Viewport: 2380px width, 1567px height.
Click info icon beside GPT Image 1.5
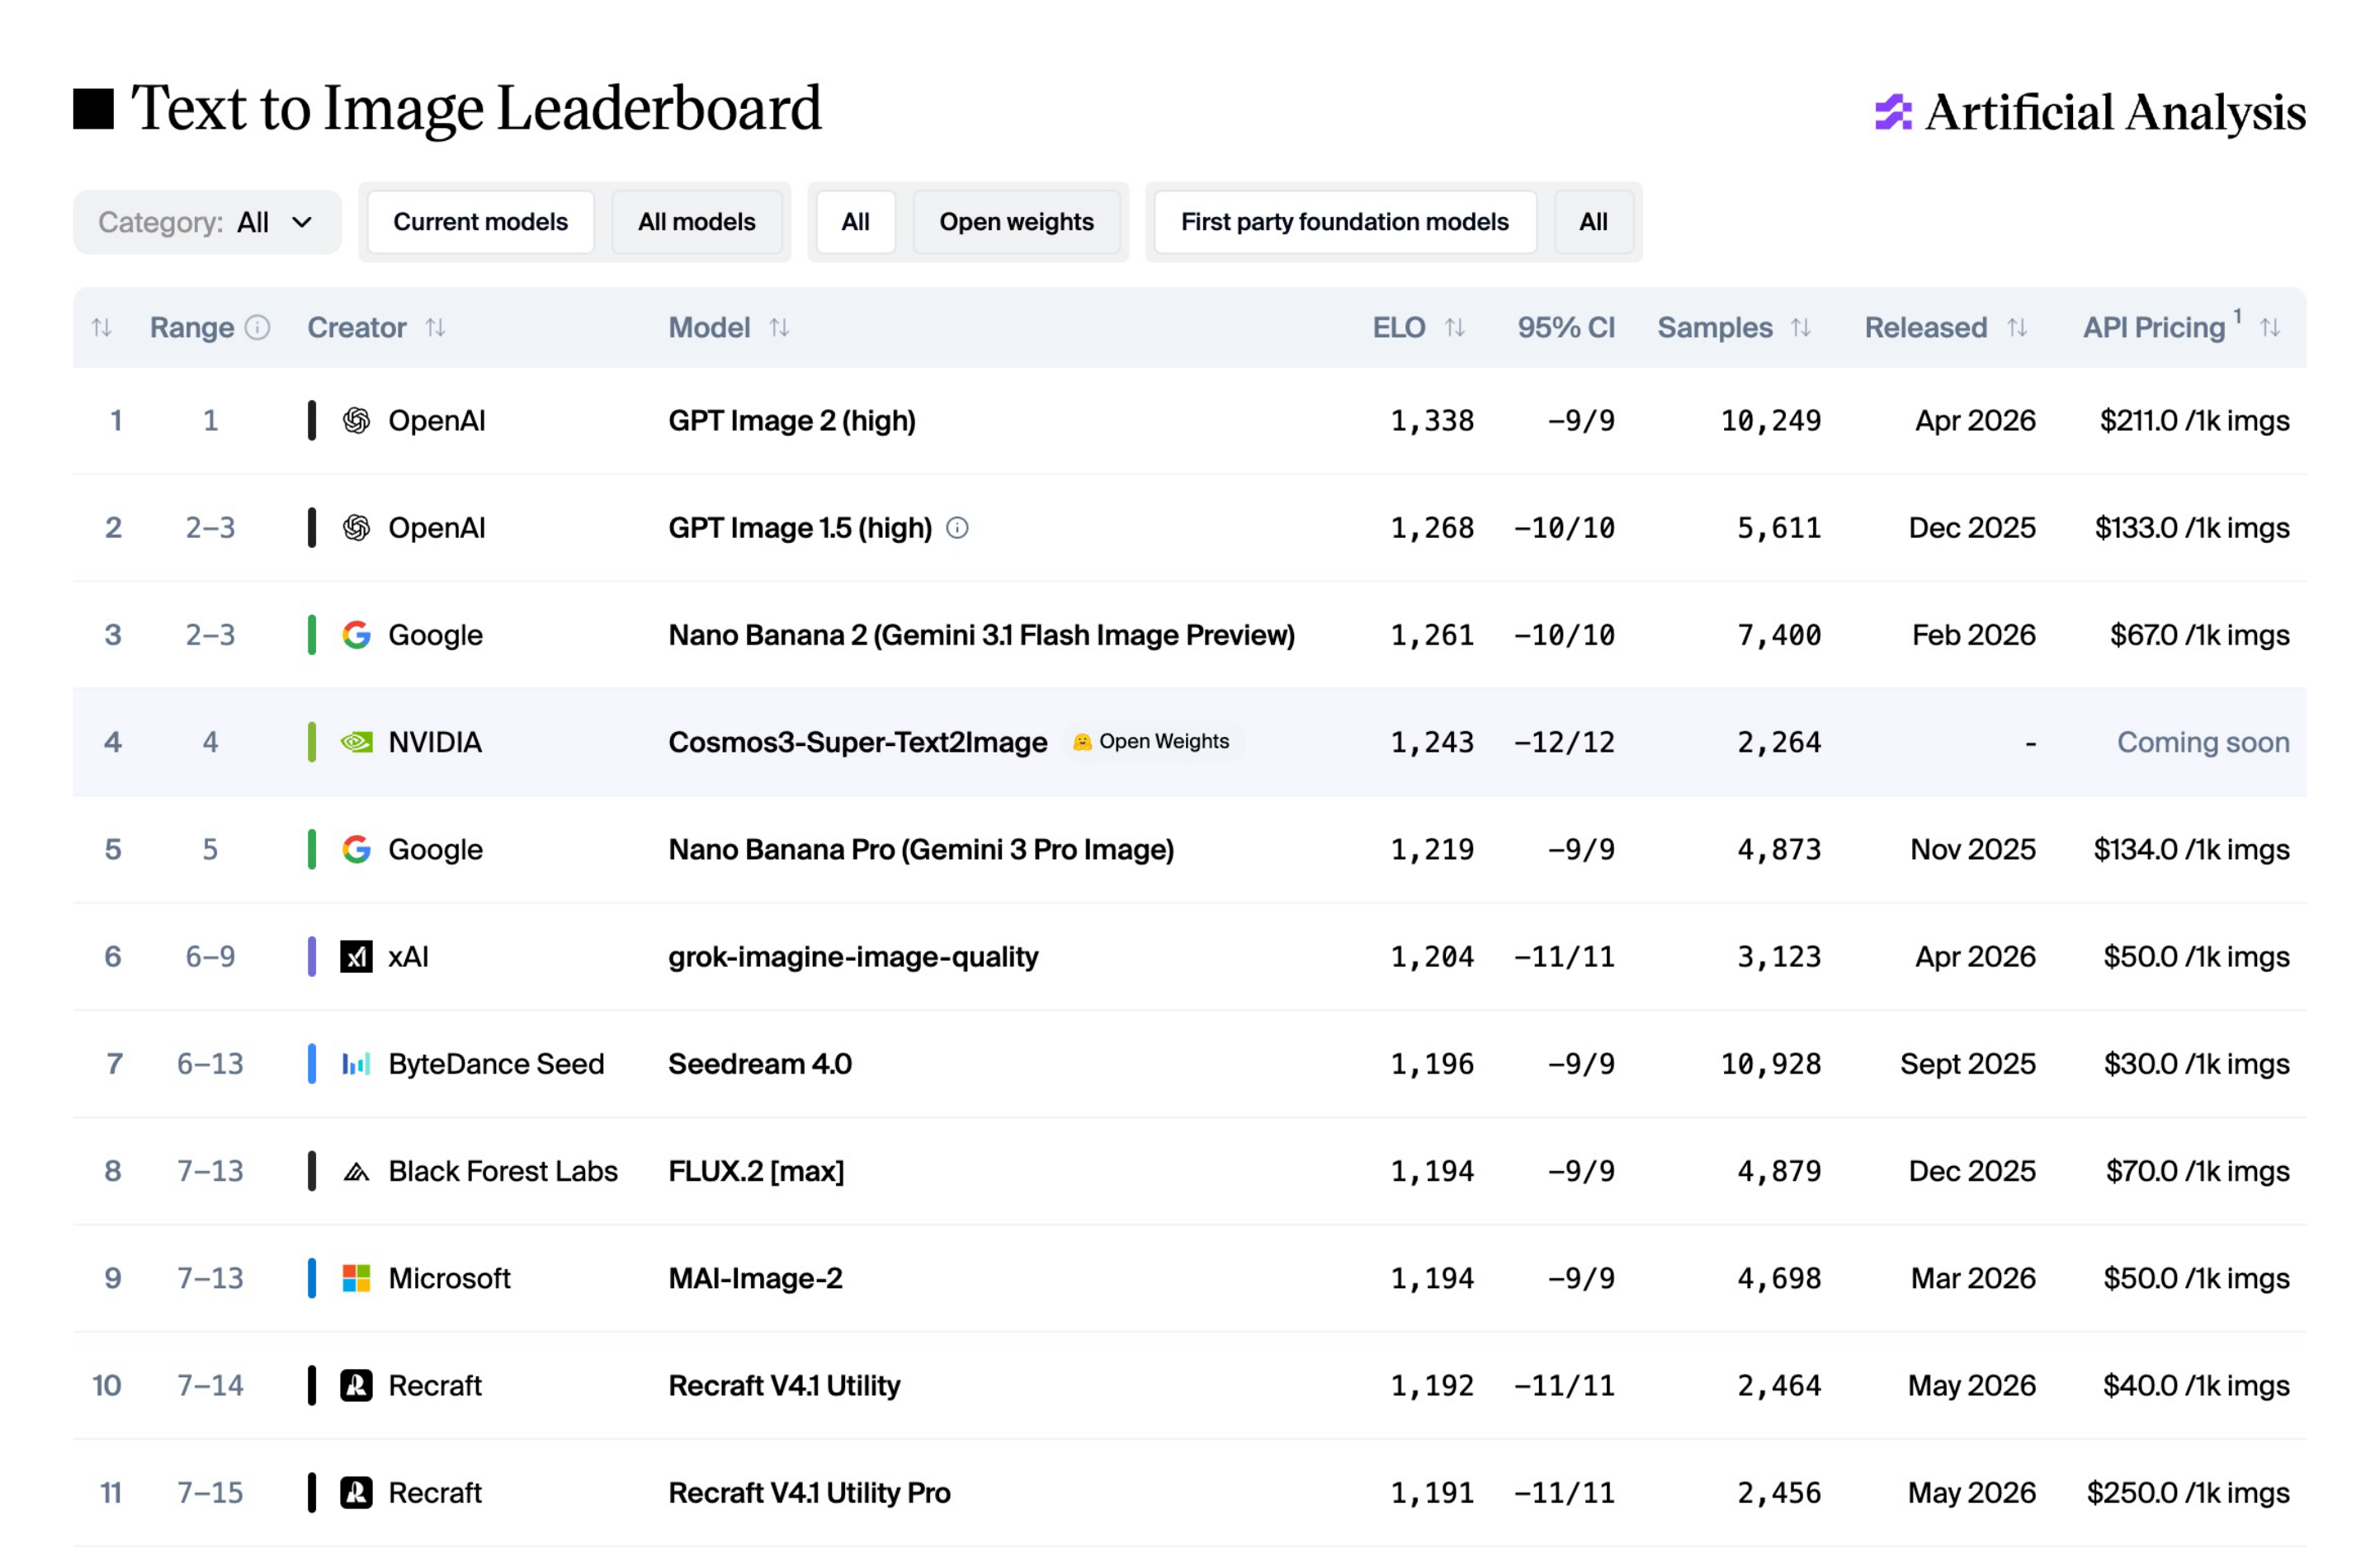tap(957, 528)
